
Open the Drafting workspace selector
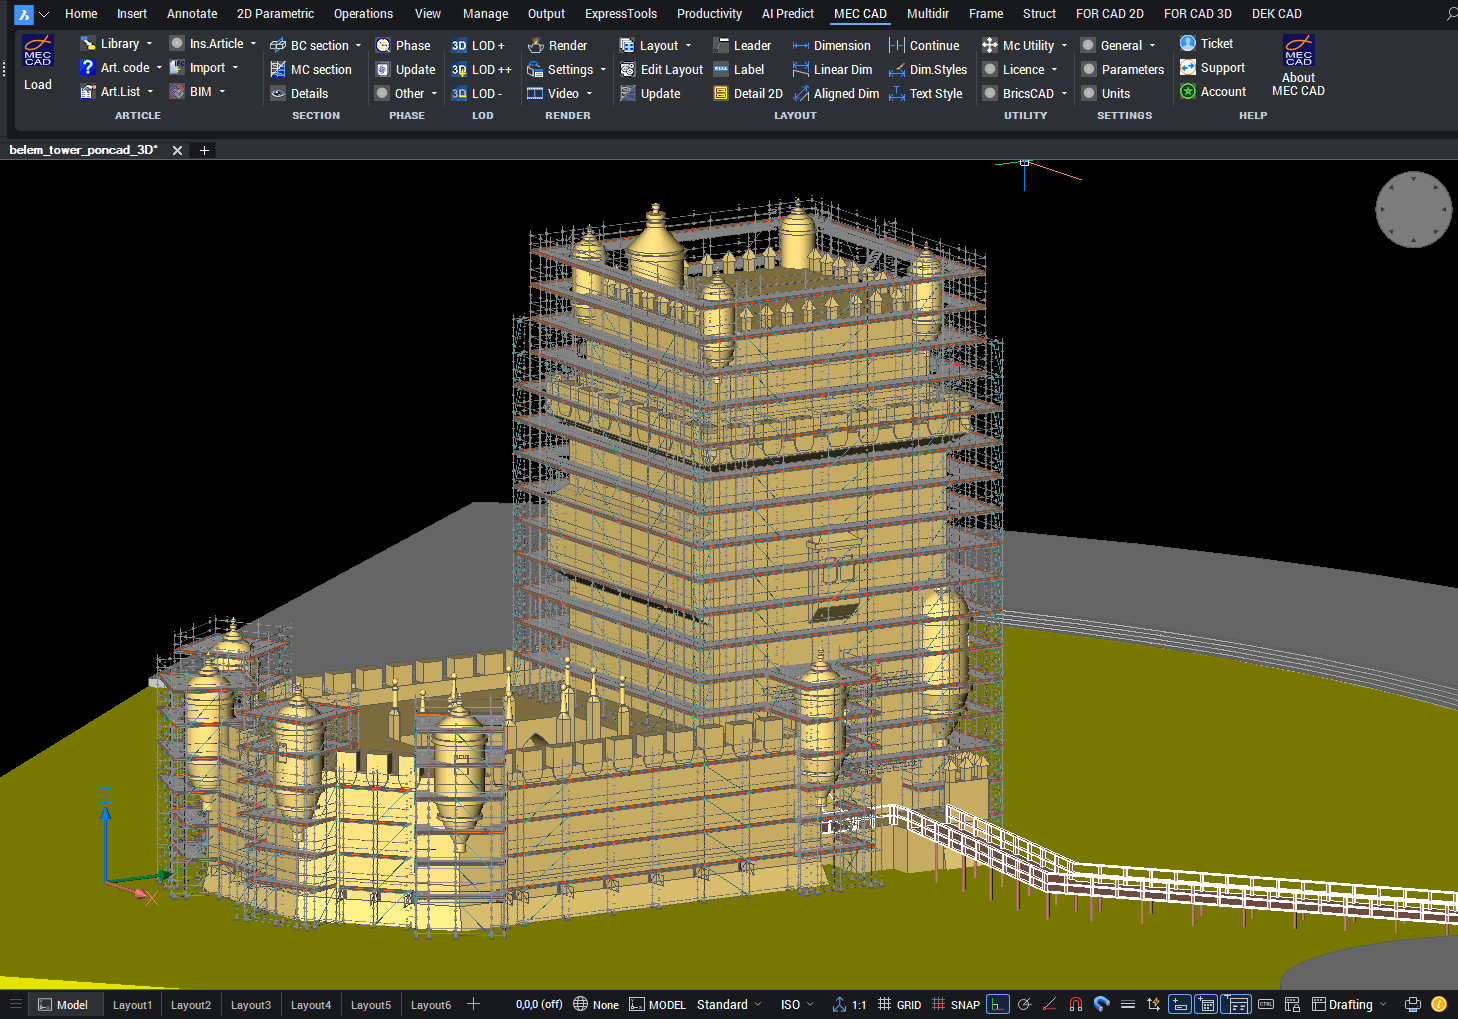[x=1350, y=1005]
